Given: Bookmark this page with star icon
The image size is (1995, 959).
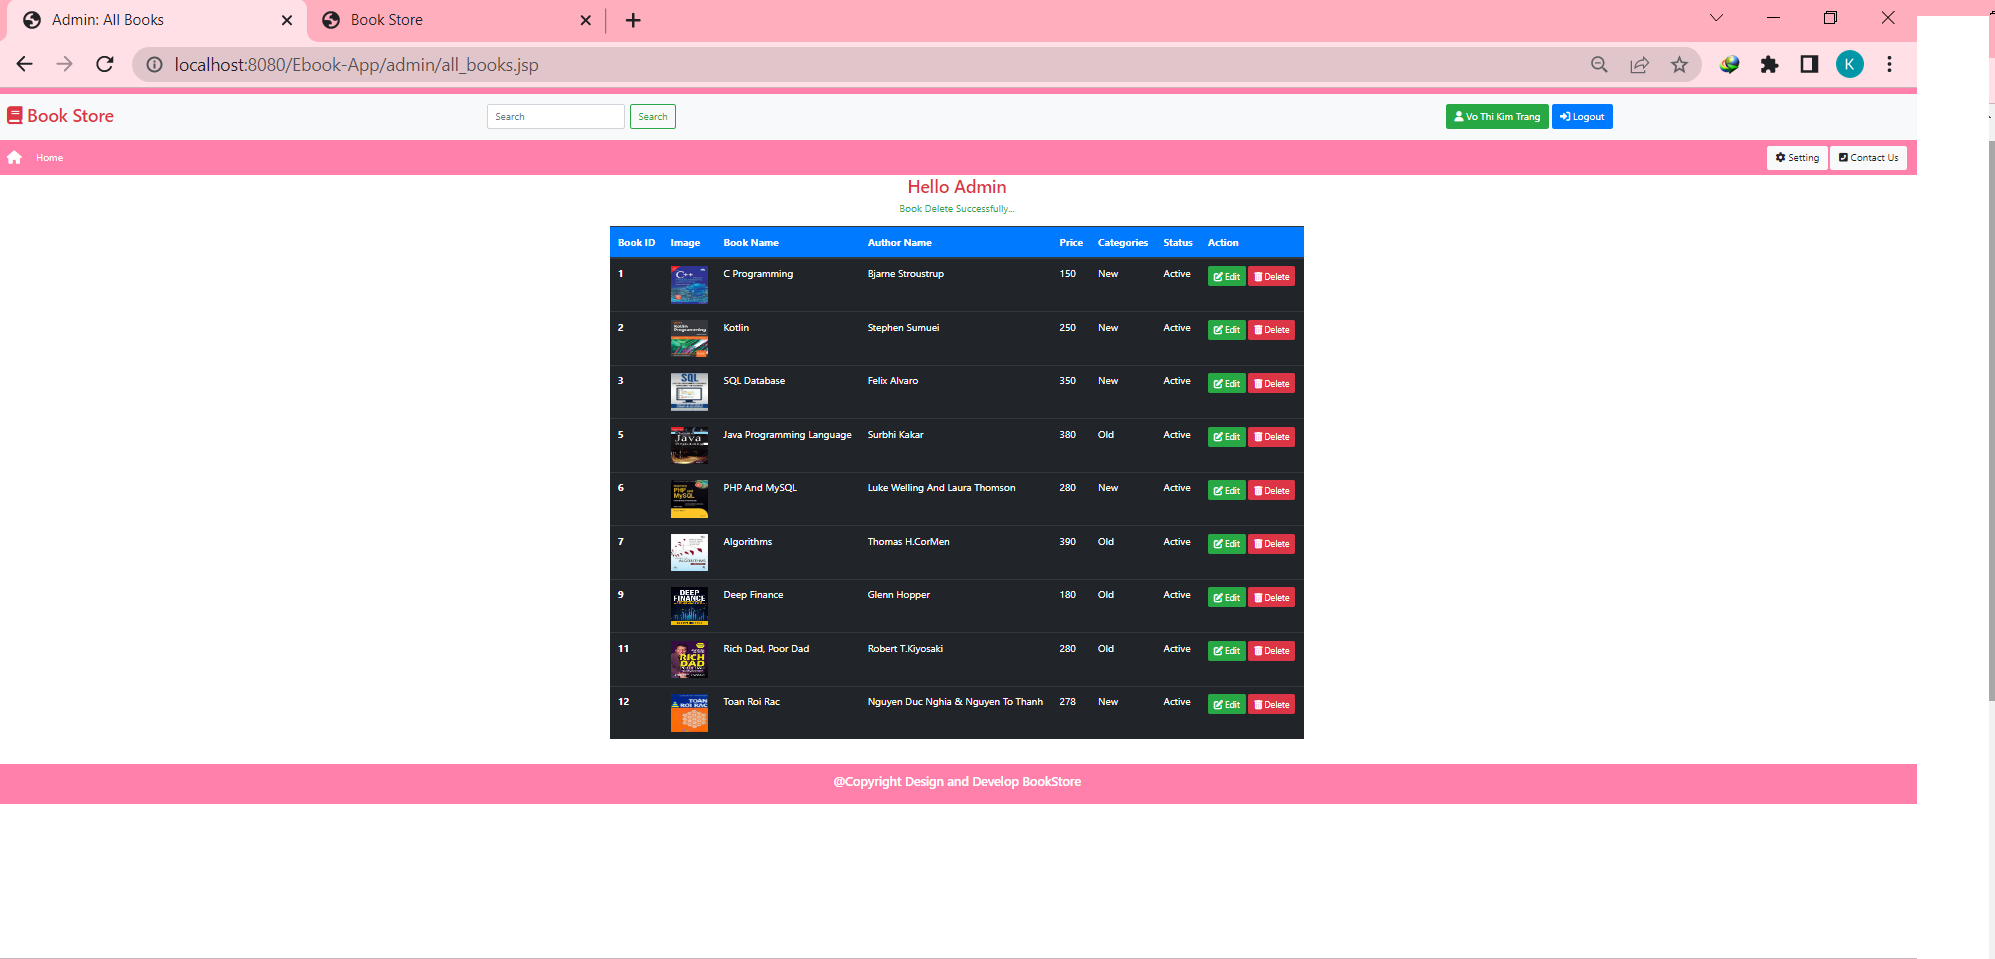Looking at the screenshot, I should click(x=1679, y=64).
